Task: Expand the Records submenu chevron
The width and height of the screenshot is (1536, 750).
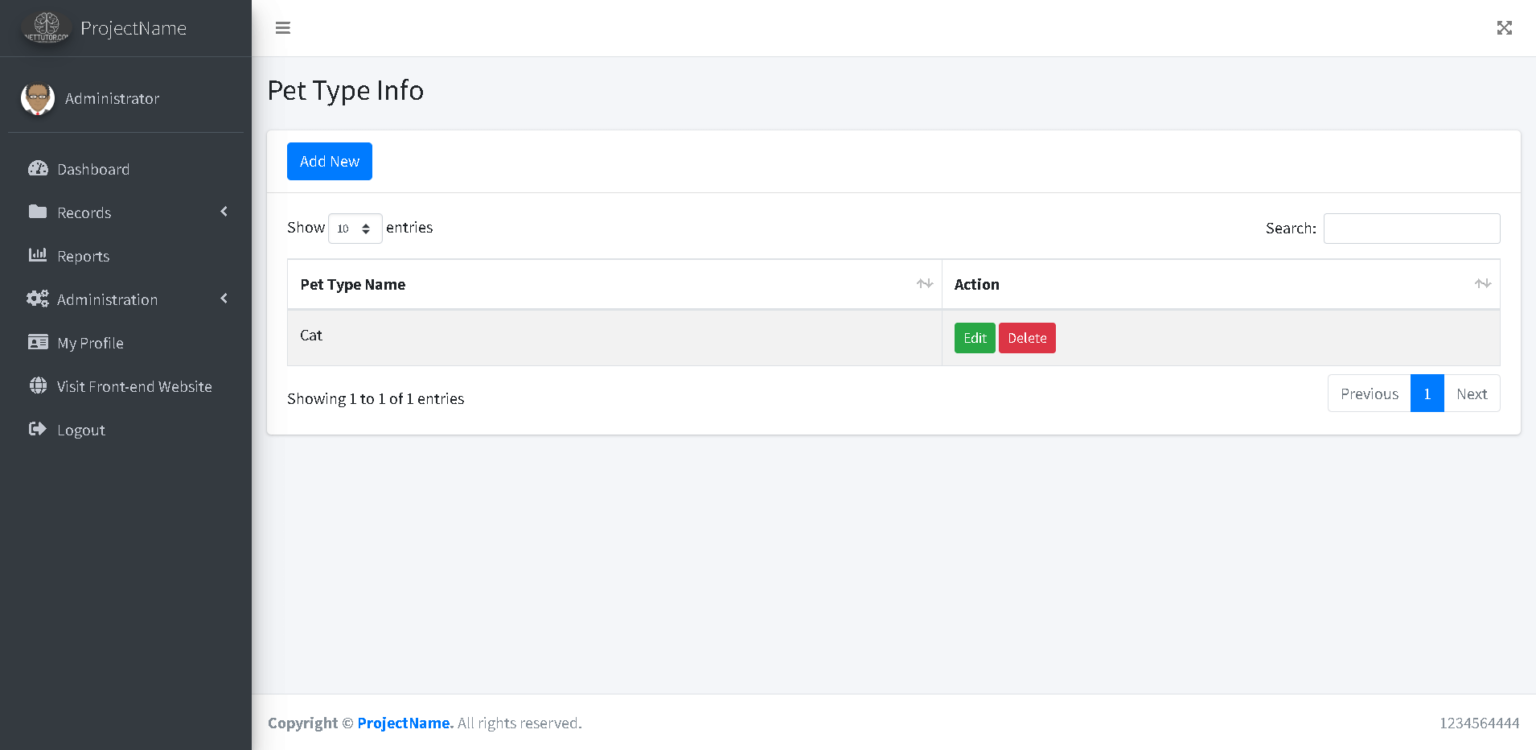Action: coord(224,212)
